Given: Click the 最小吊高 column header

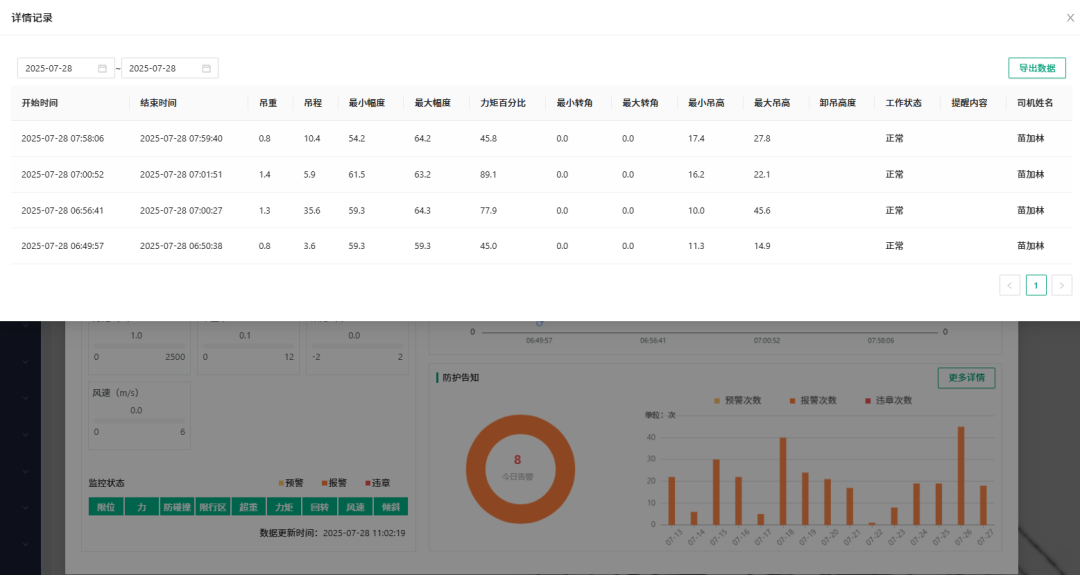Looking at the screenshot, I should pos(706,103).
